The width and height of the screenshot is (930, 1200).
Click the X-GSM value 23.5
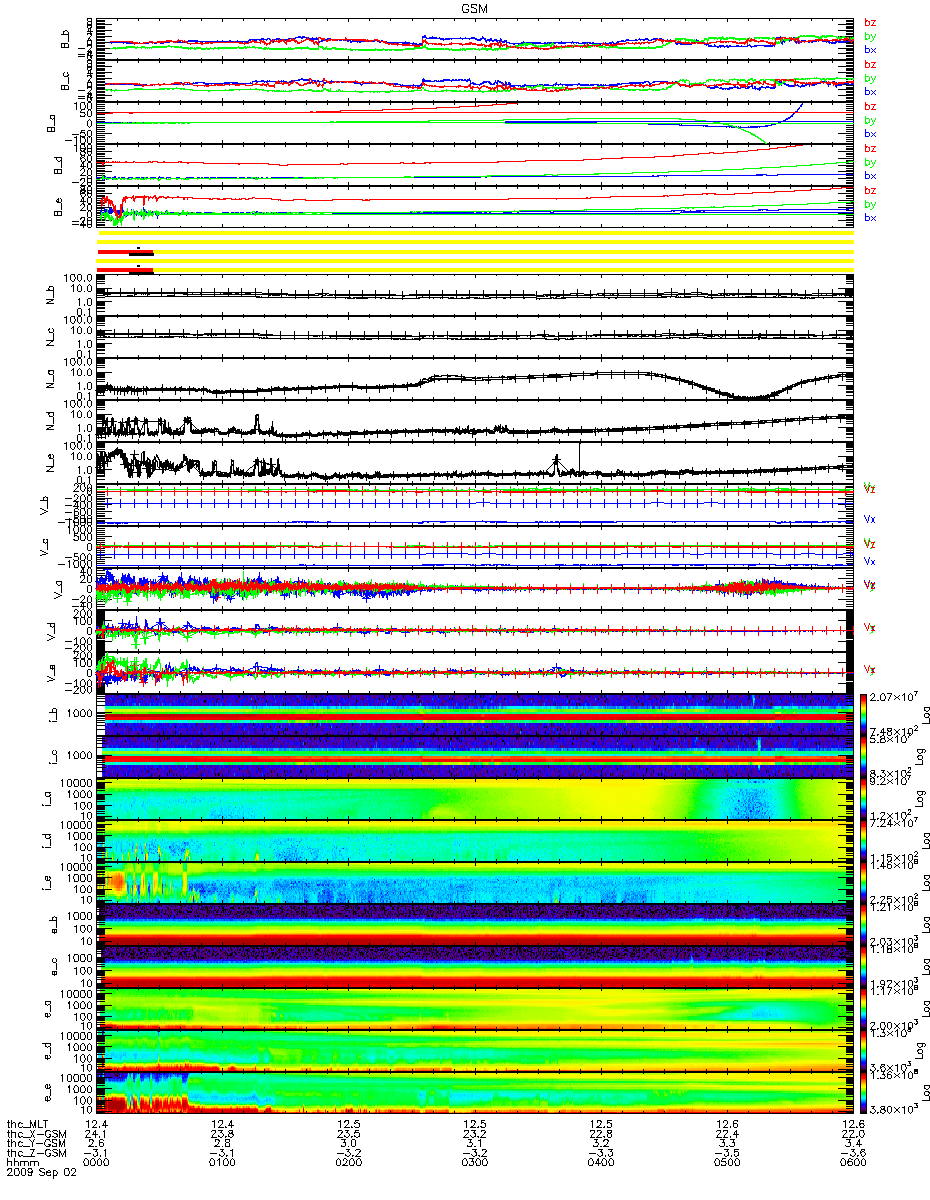[x=347, y=1134]
